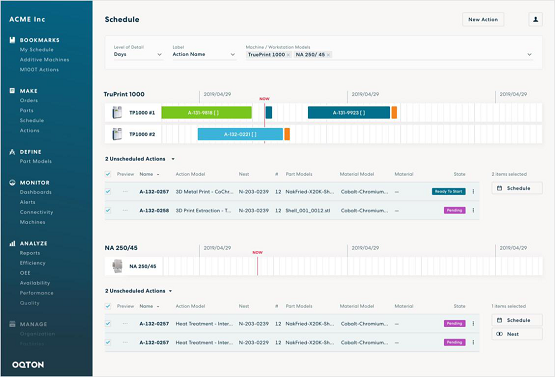Click the Define section icon
555x377 pixels.
(12, 152)
